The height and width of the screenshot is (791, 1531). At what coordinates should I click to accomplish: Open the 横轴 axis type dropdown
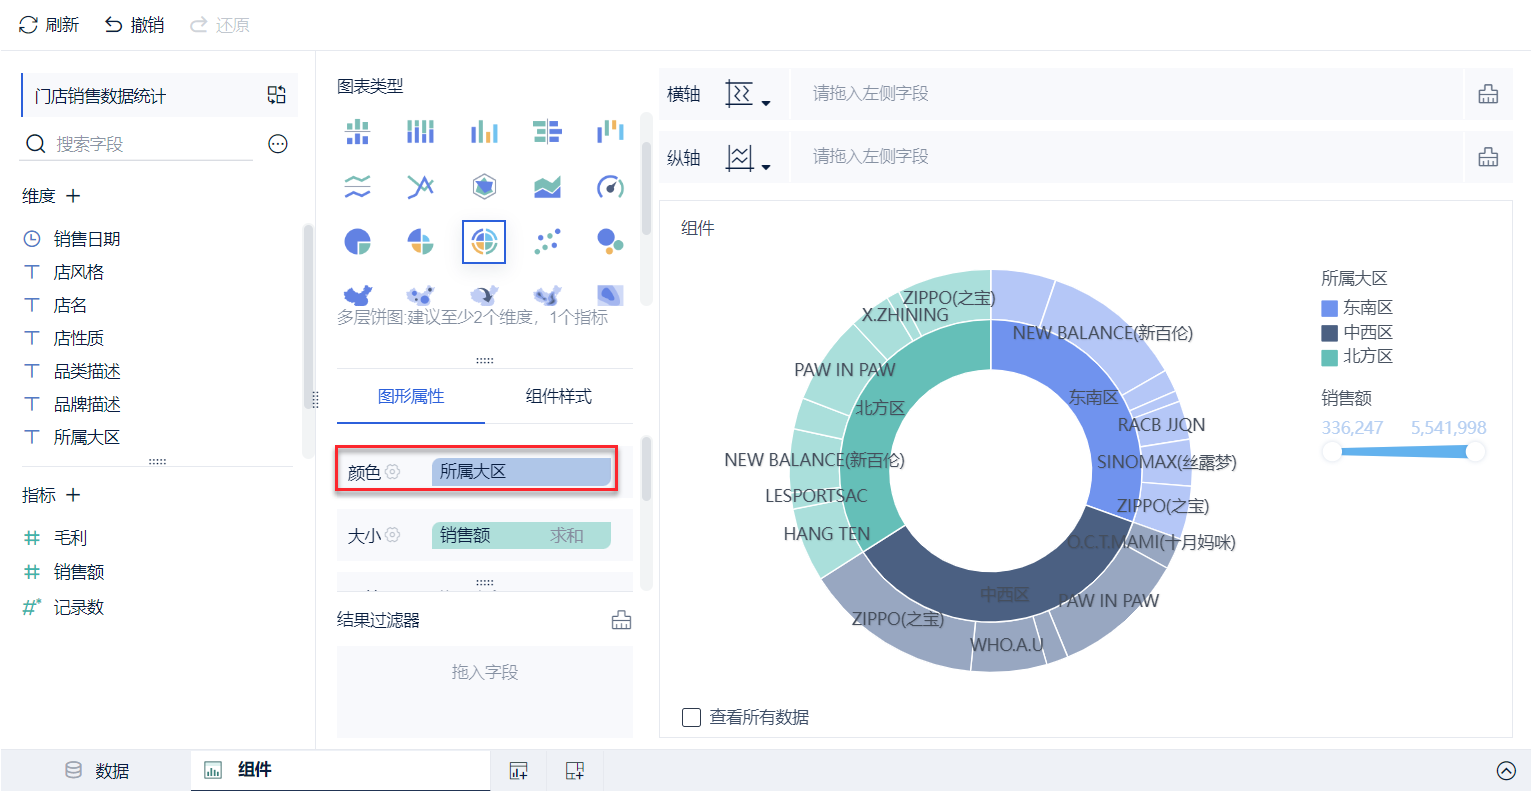coord(747,95)
